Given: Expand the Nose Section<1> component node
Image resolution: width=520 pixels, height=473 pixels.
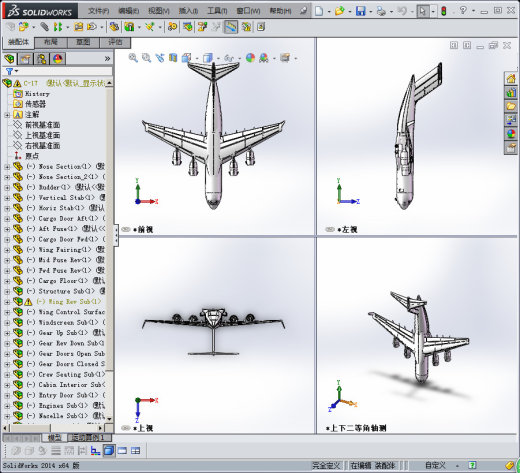Looking at the screenshot, I should 7,167.
